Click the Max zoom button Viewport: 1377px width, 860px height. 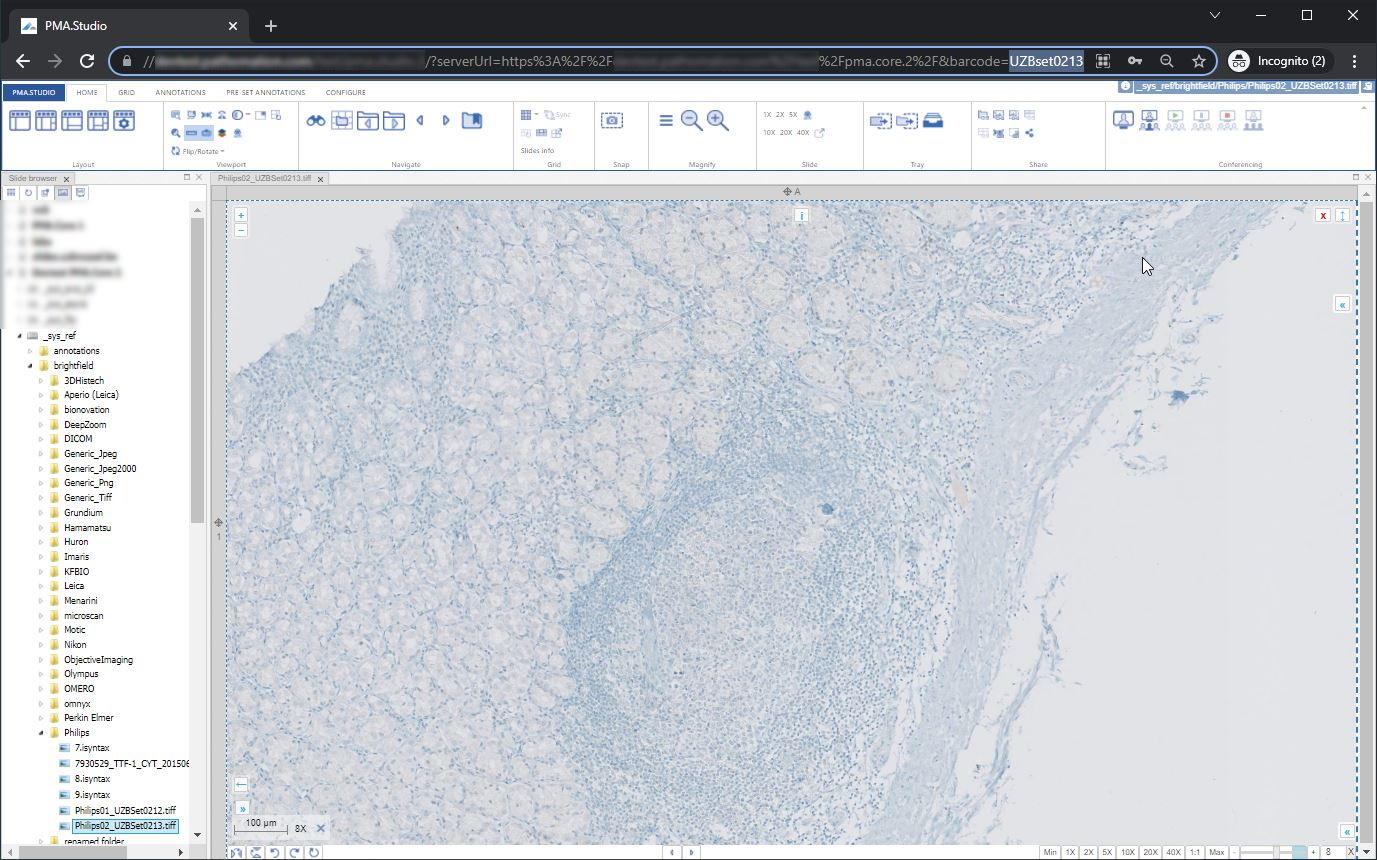click(1216, 852)
